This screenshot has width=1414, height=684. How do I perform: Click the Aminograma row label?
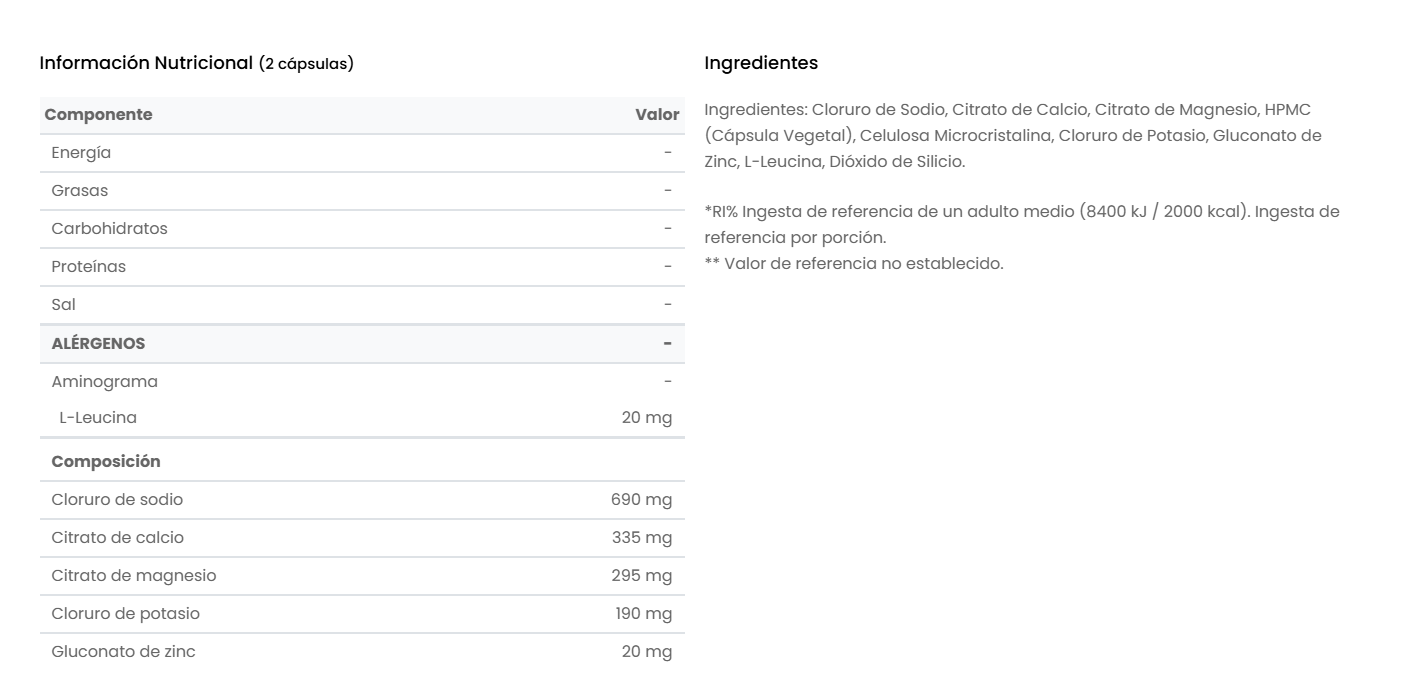104,381
